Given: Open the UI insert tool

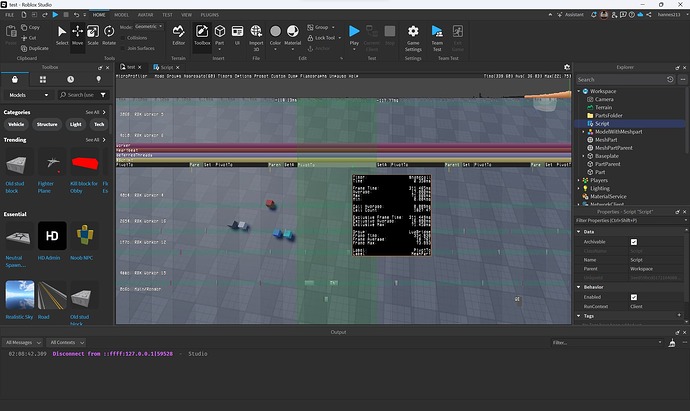Looking at the screenshot, I should coord(237,35).
